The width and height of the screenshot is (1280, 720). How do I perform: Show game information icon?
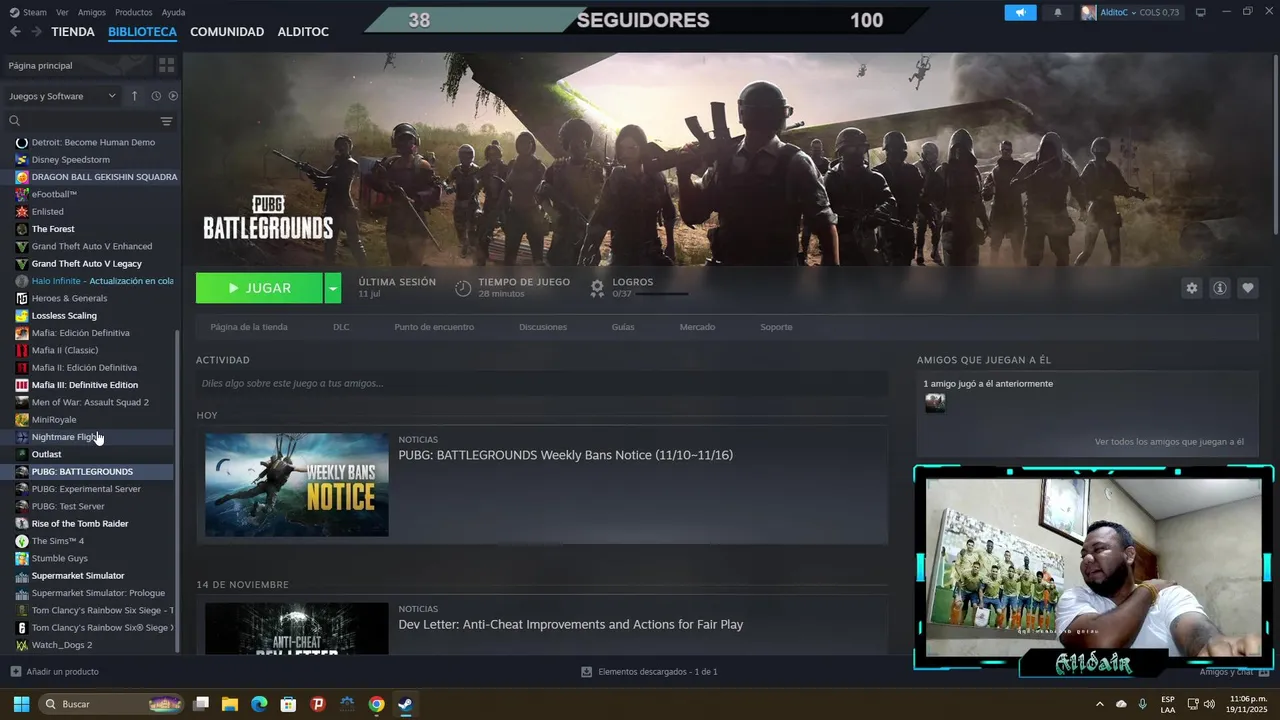pyautogui.click(x=1220, y=288)
